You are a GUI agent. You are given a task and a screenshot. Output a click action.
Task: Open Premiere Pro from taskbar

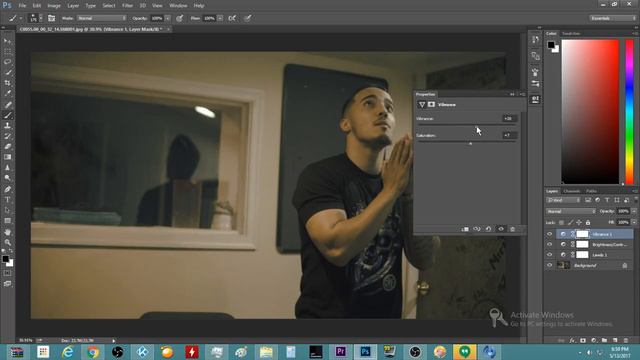click(340, 351)
